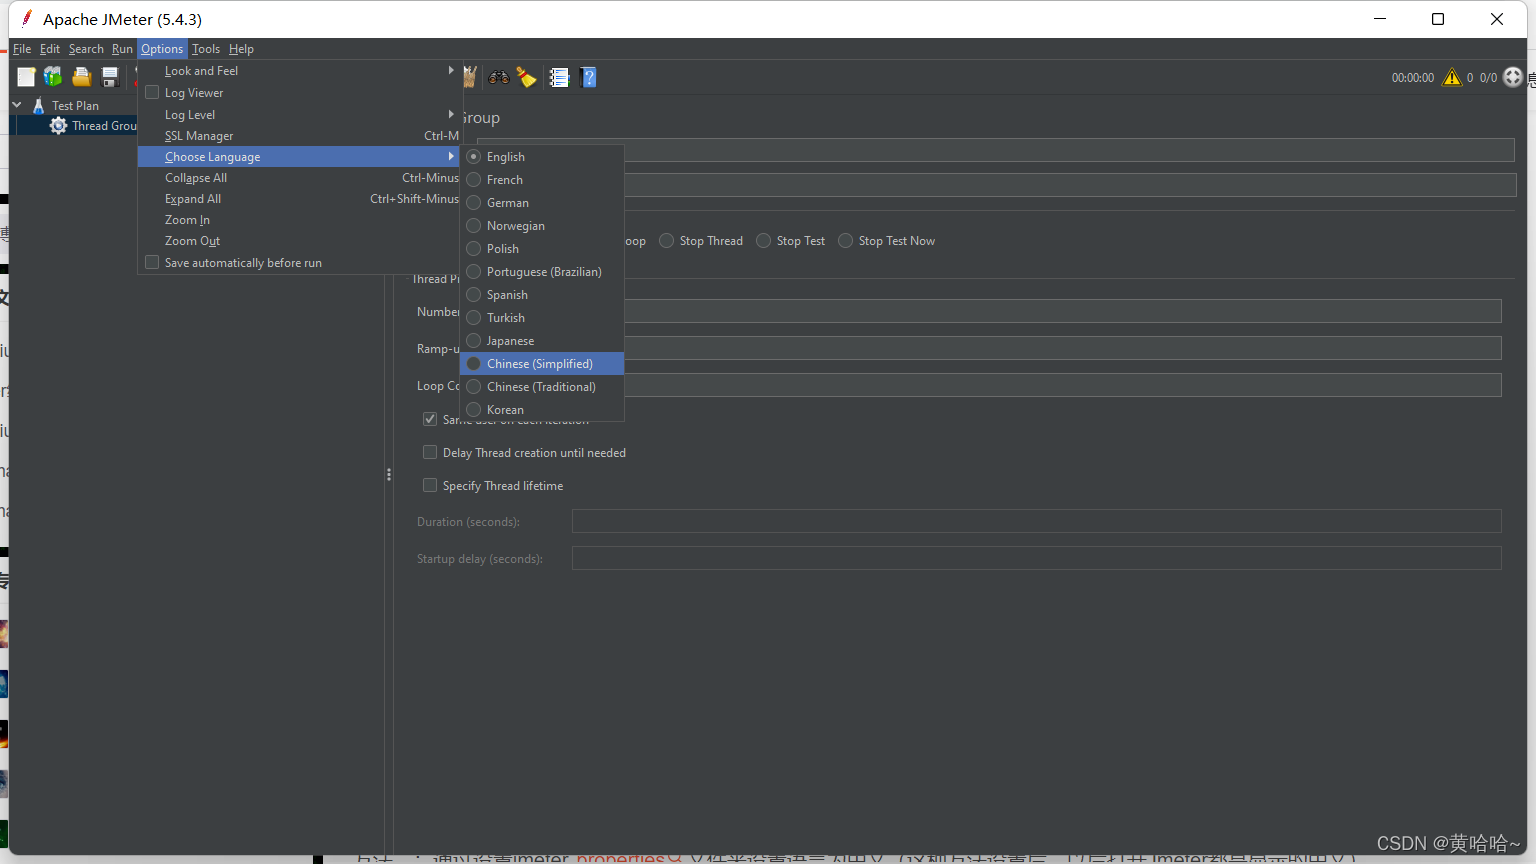Uncheck Same user on each iteration

430,419
